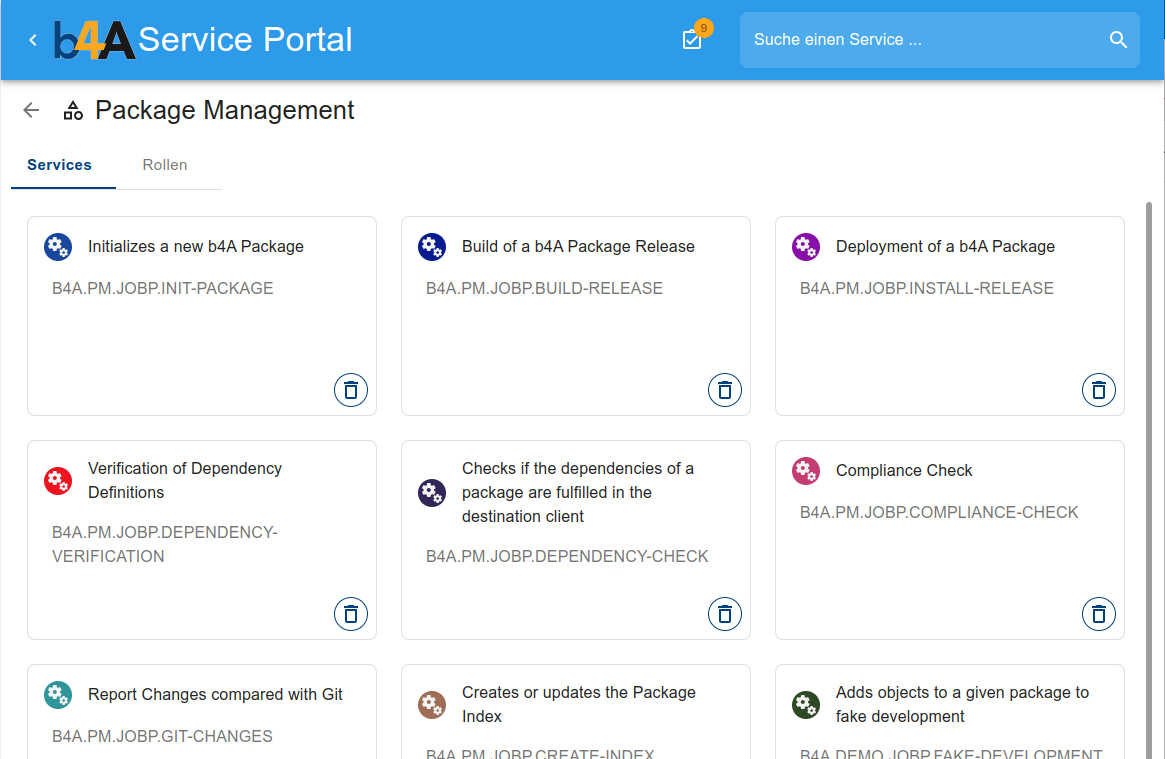Click the search magnifier icon
Screen dimensions: 1165x759
(1118, 40)
